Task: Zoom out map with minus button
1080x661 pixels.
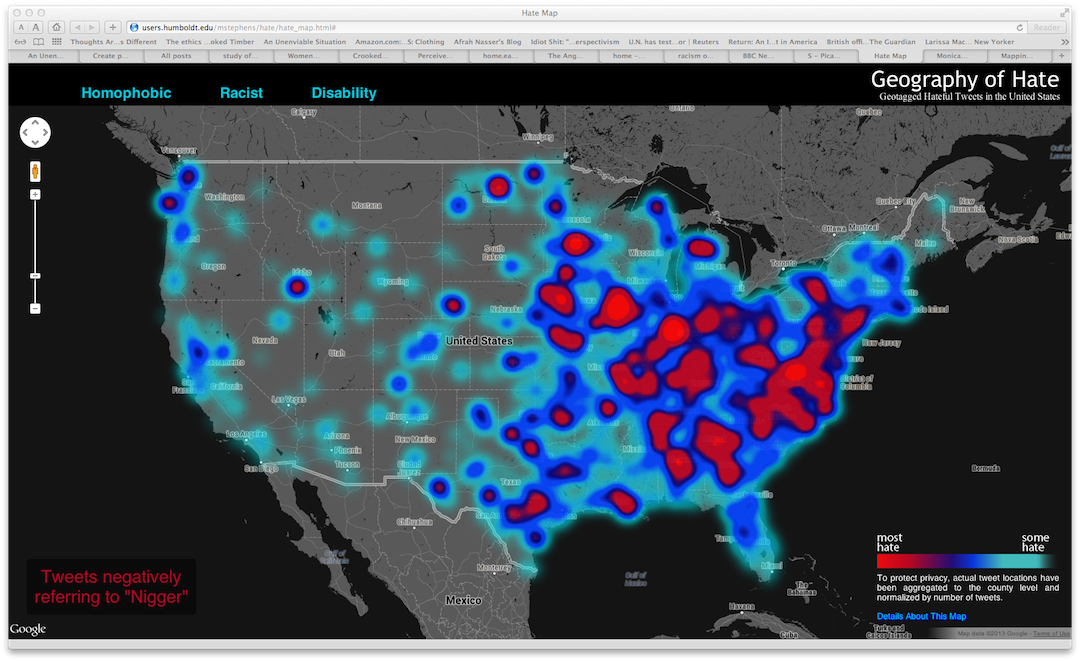Action: (35, 308)
